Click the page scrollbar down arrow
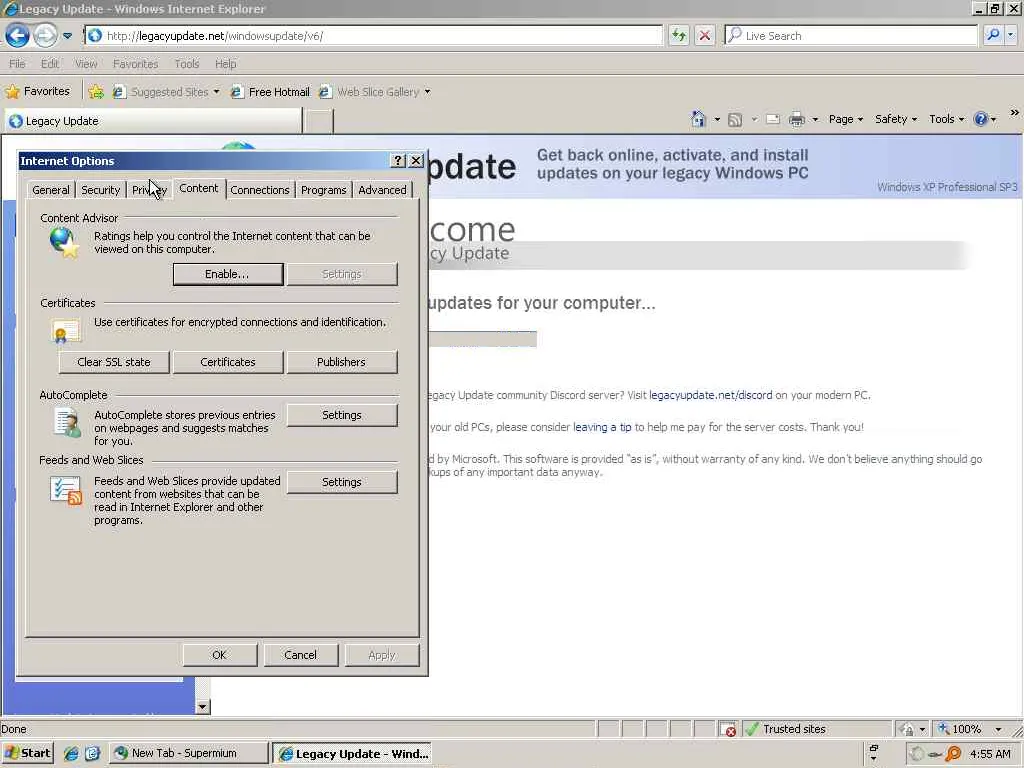This screenshot has height=768, width=1024. pos(202,706)
